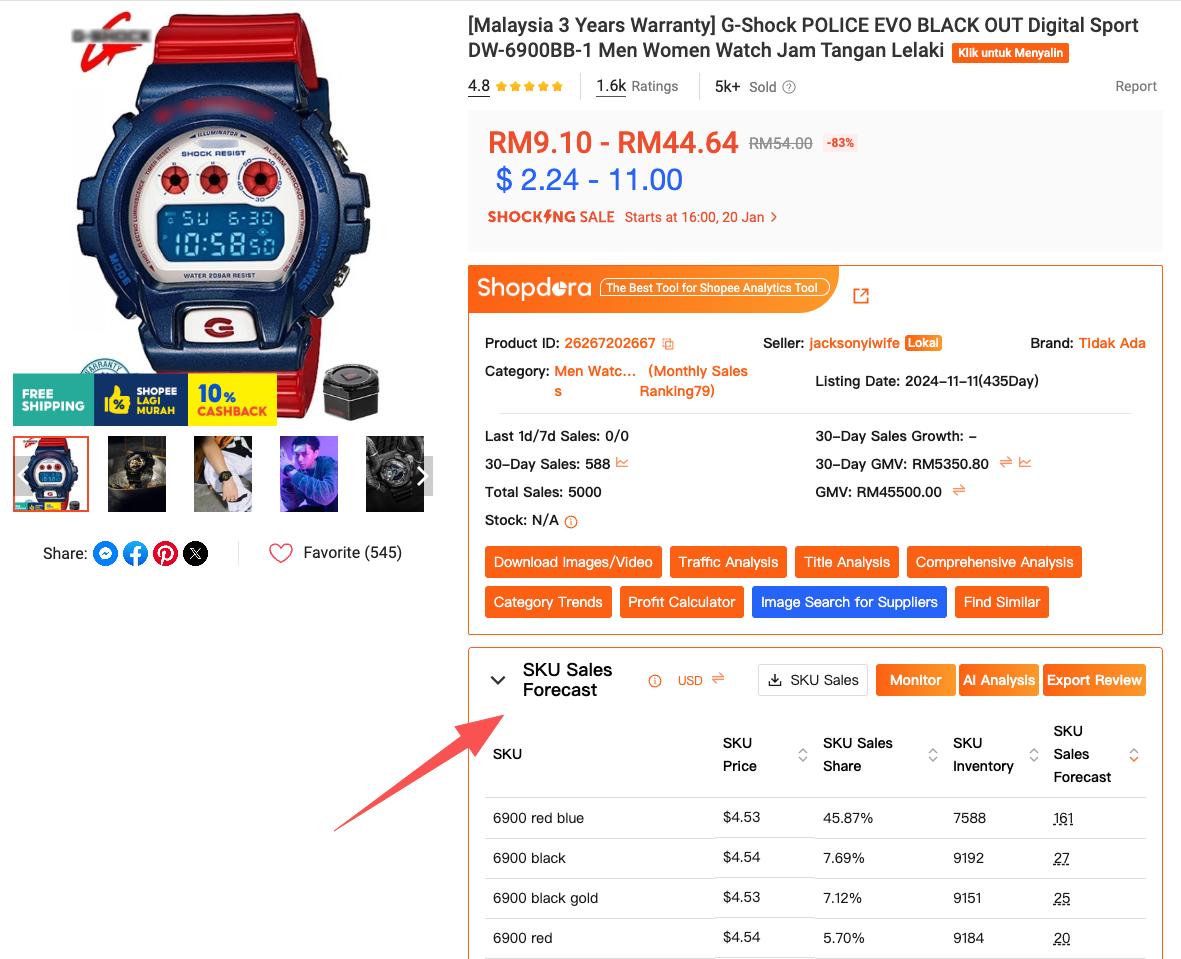Open Shopdora external link icon
1181x959 pixels.
tap(861, 296)
